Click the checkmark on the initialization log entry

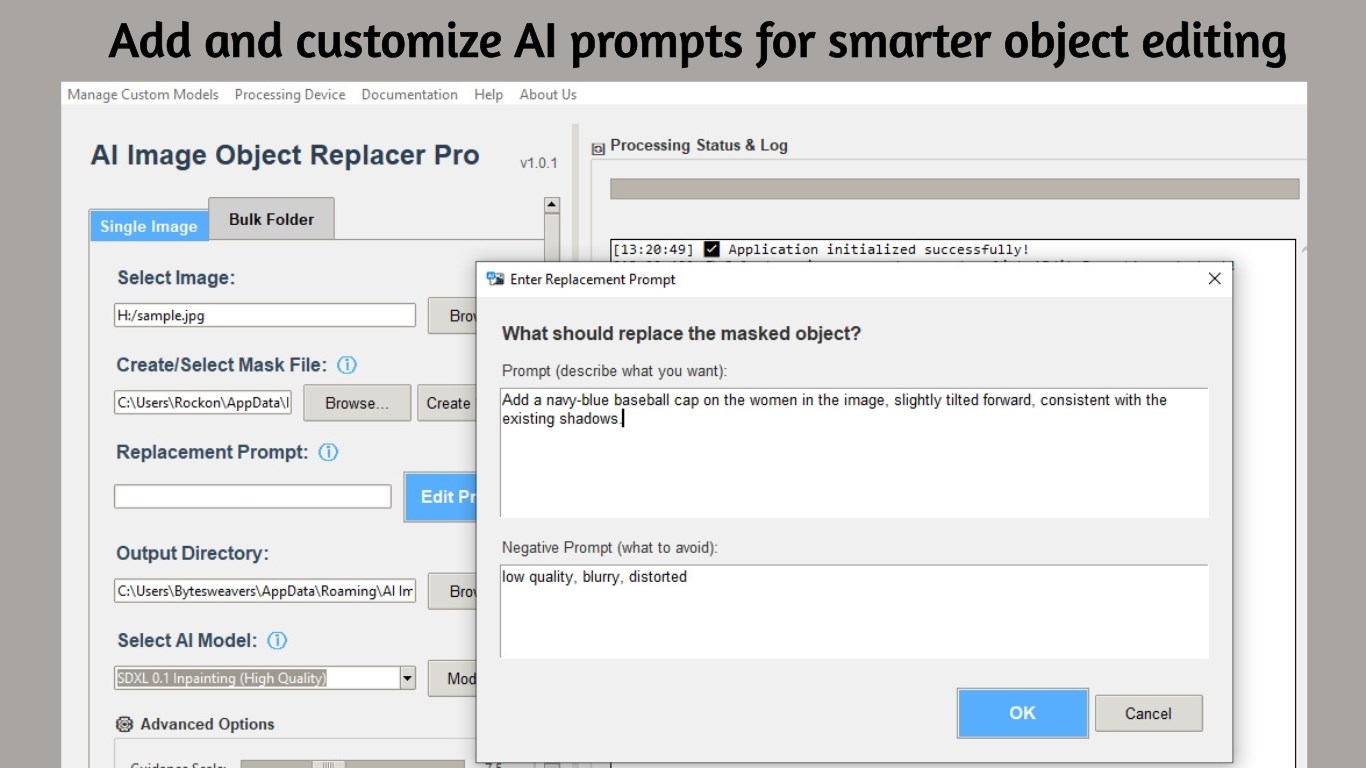711,249
